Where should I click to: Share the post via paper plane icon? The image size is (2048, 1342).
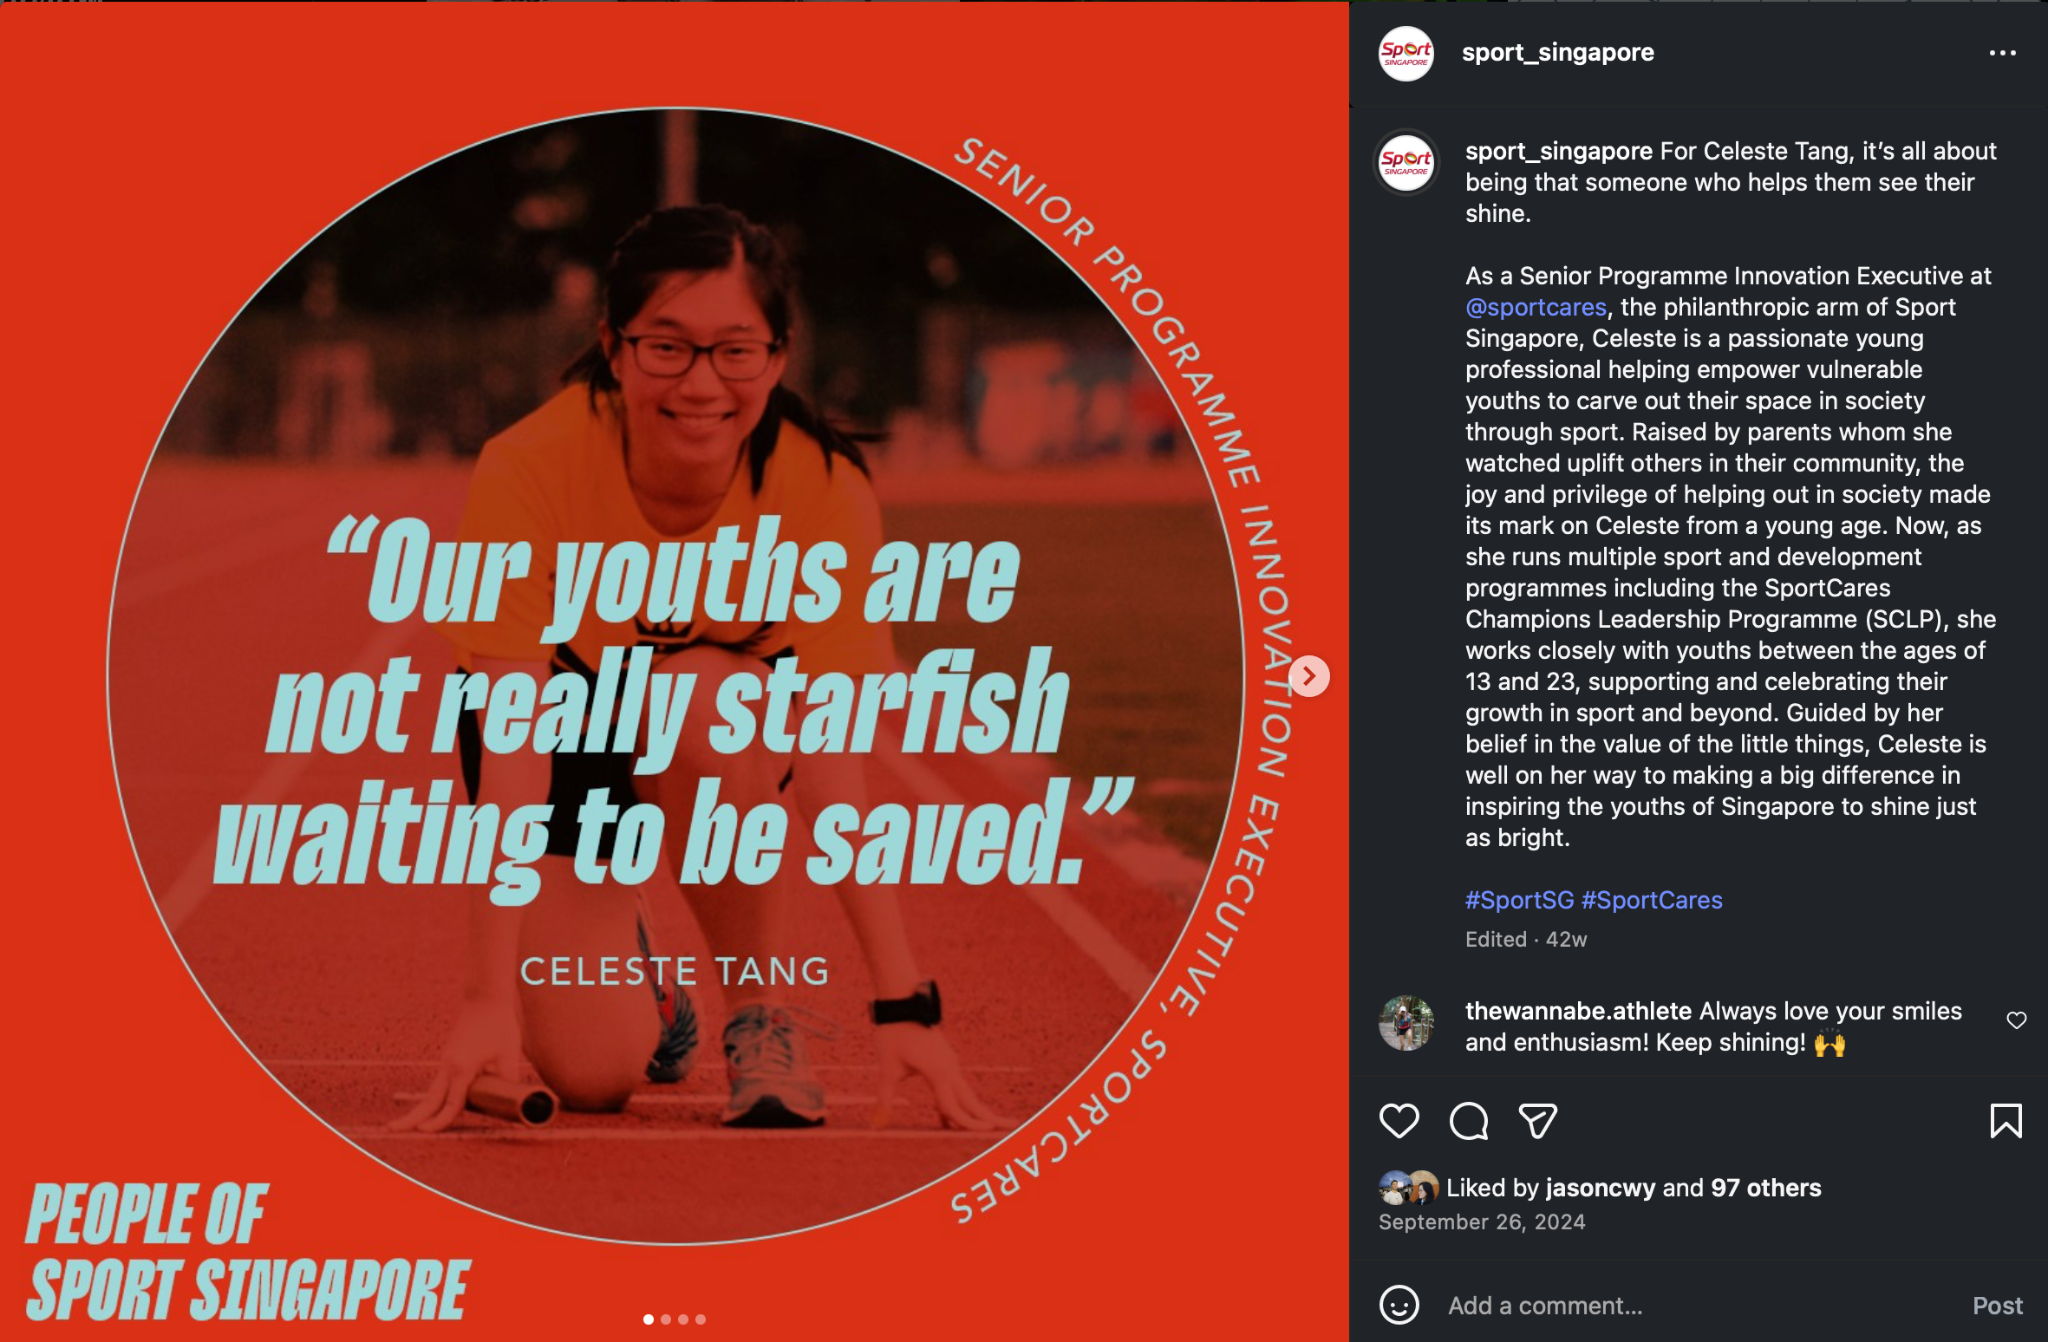[1537, 1121]
